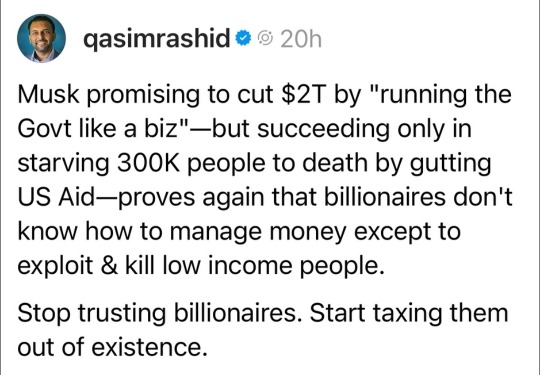Click the phrase manage money except
This screenshot has height=375, width=540.
tap(315, 232)
